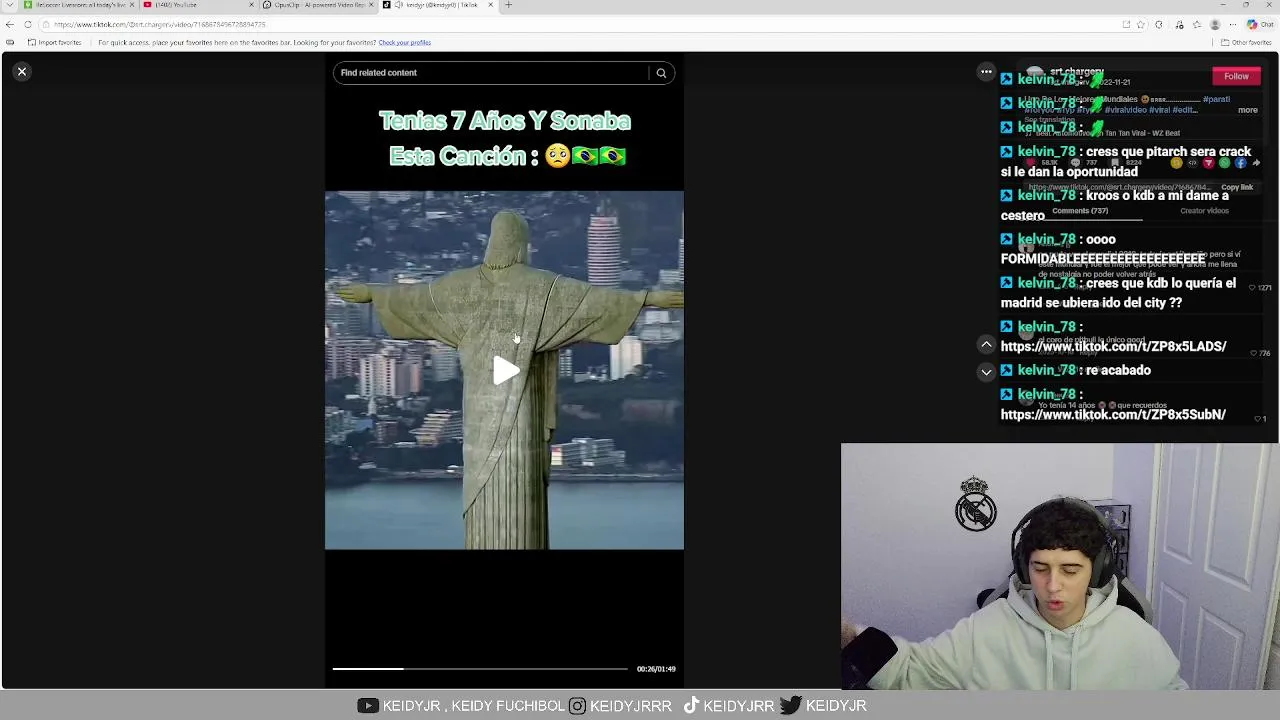This screenshot has height=720, width=1280.
Task: Close the TikTok video viewer
Action: [x=22, y=72]
